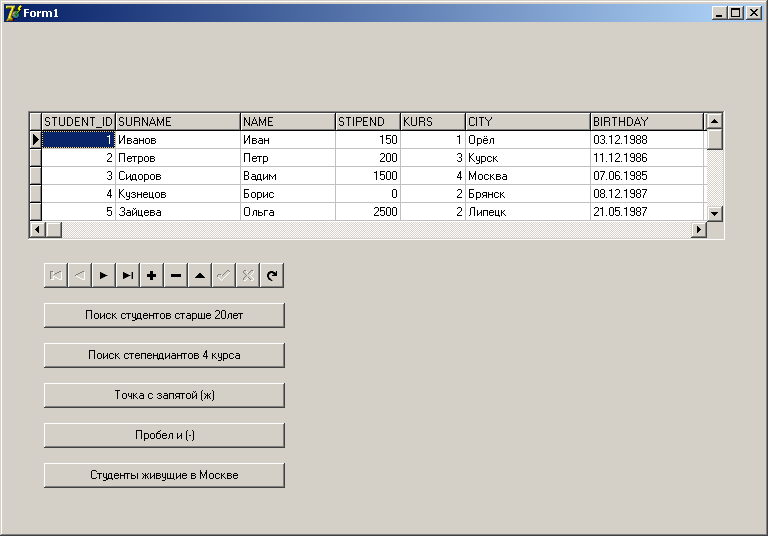The width and height of the screenshot is (768, 536).
Task: Click STIPEND column header
Action: click(x=368, y=122)
